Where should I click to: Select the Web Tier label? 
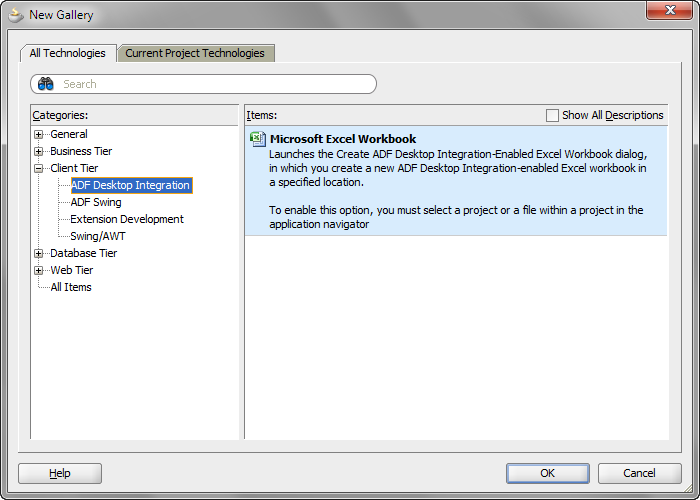71,270
